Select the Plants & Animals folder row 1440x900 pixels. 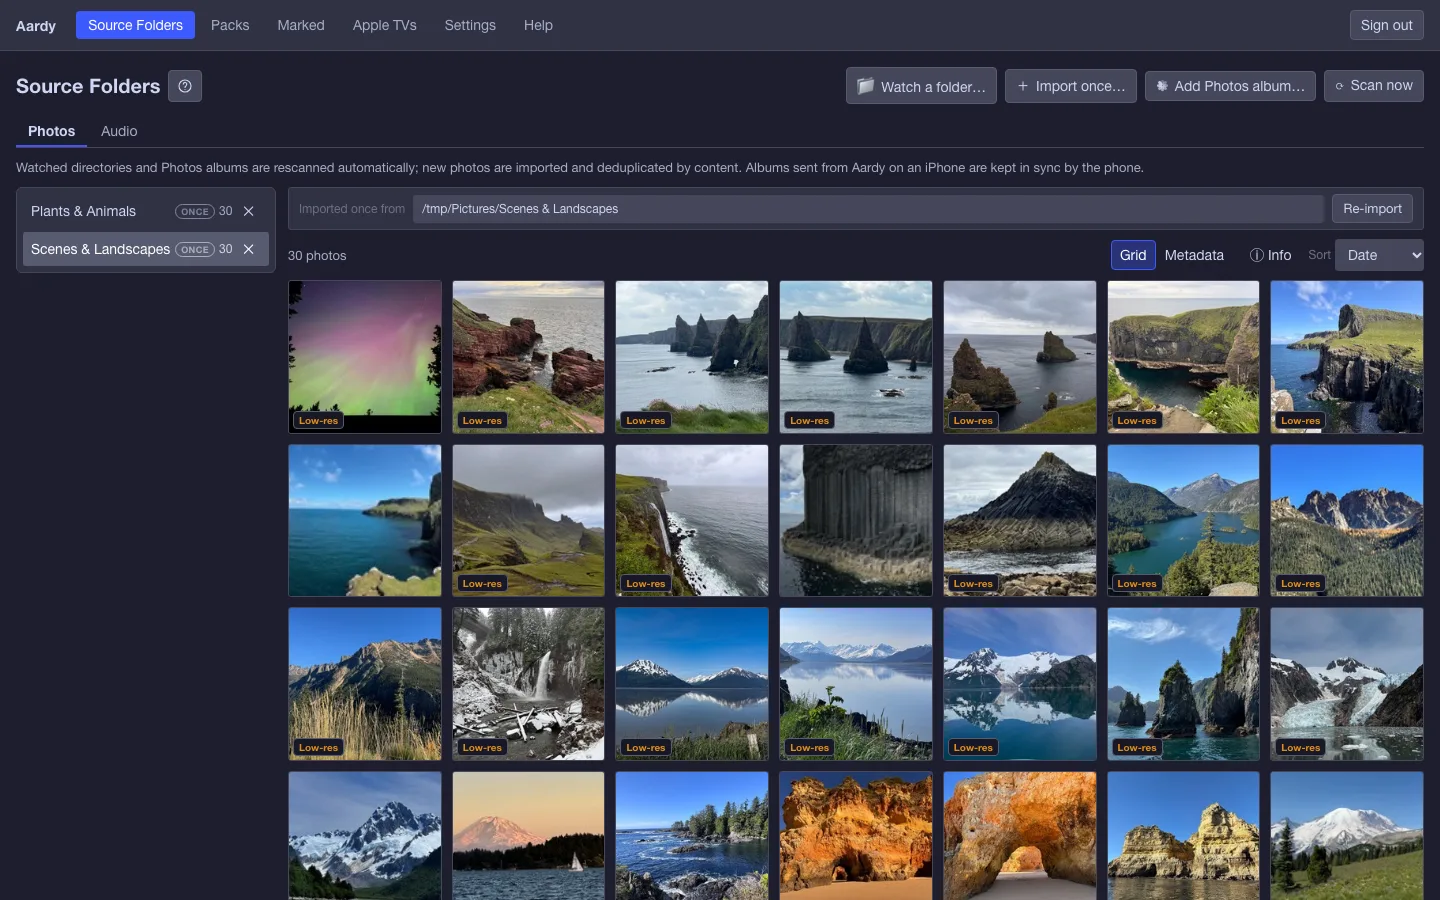pos(146,211)
